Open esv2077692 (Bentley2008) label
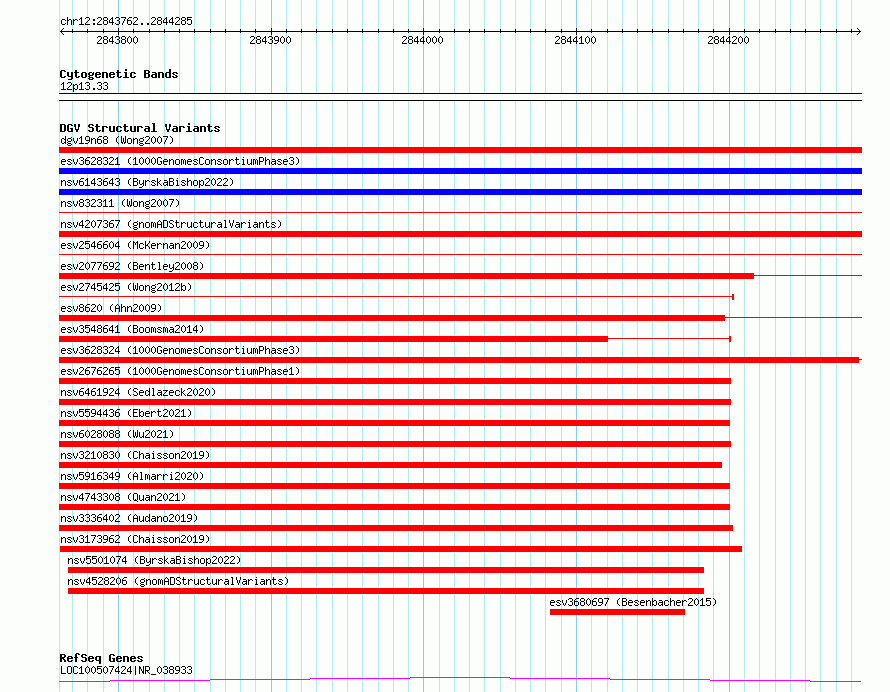This screenshot has height=692, width=890. pyautogui.click(x=132, y=266)
